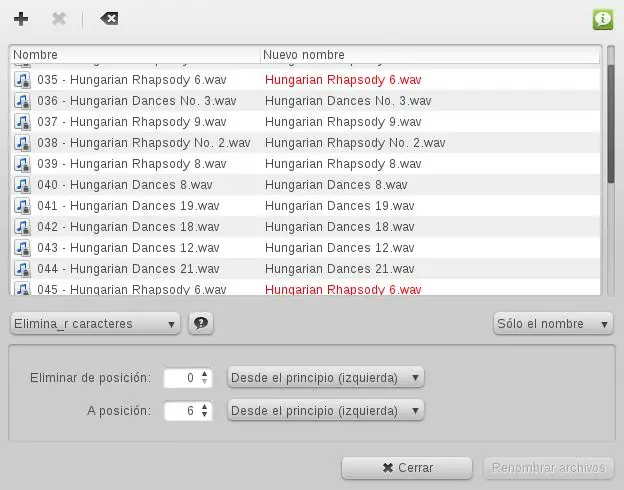Click audio file icon for 035 row

point(22,80)
